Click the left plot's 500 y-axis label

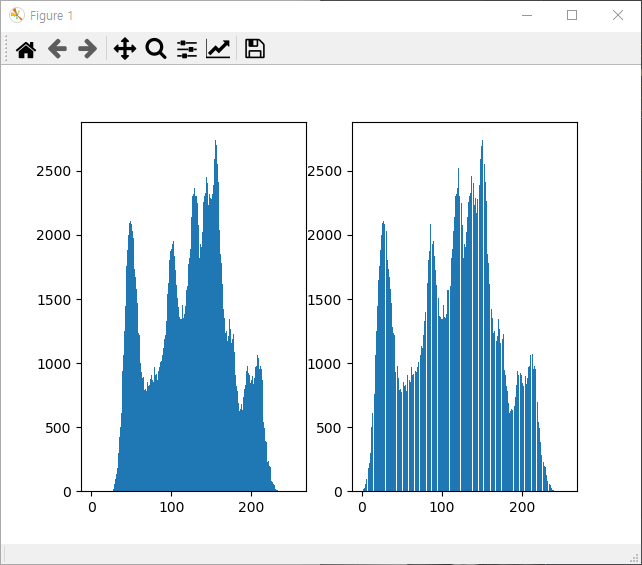[x=58, y=428]
